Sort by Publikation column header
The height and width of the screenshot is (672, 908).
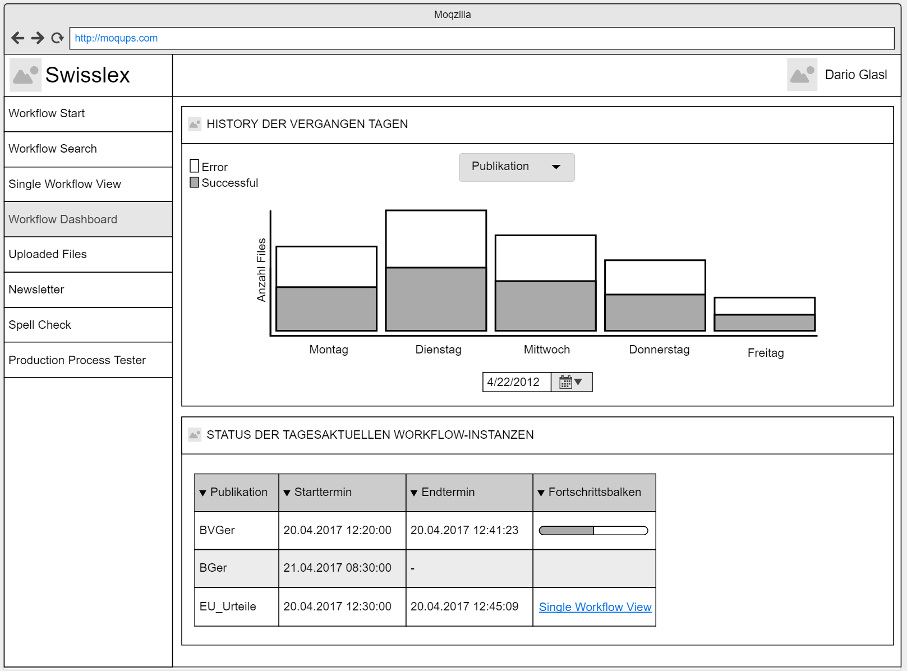pyautogui.click(x=236, y=492)
